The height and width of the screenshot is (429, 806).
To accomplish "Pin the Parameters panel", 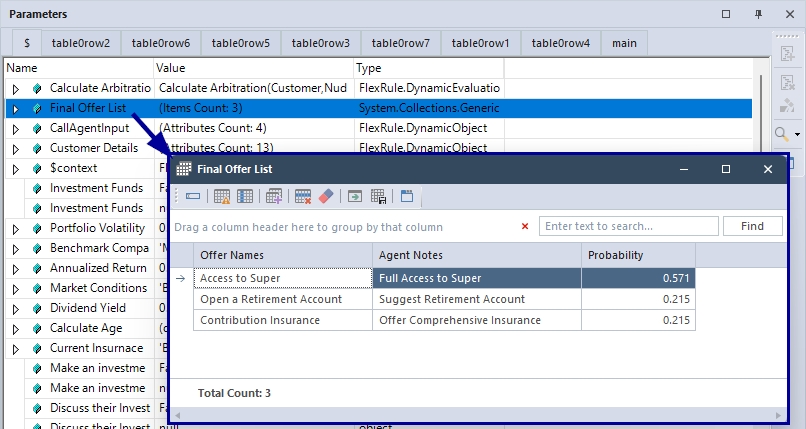I will pos(758,14).
